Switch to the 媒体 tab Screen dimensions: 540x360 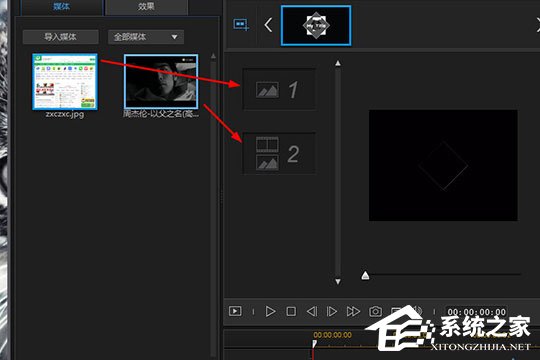pos(62,7)
